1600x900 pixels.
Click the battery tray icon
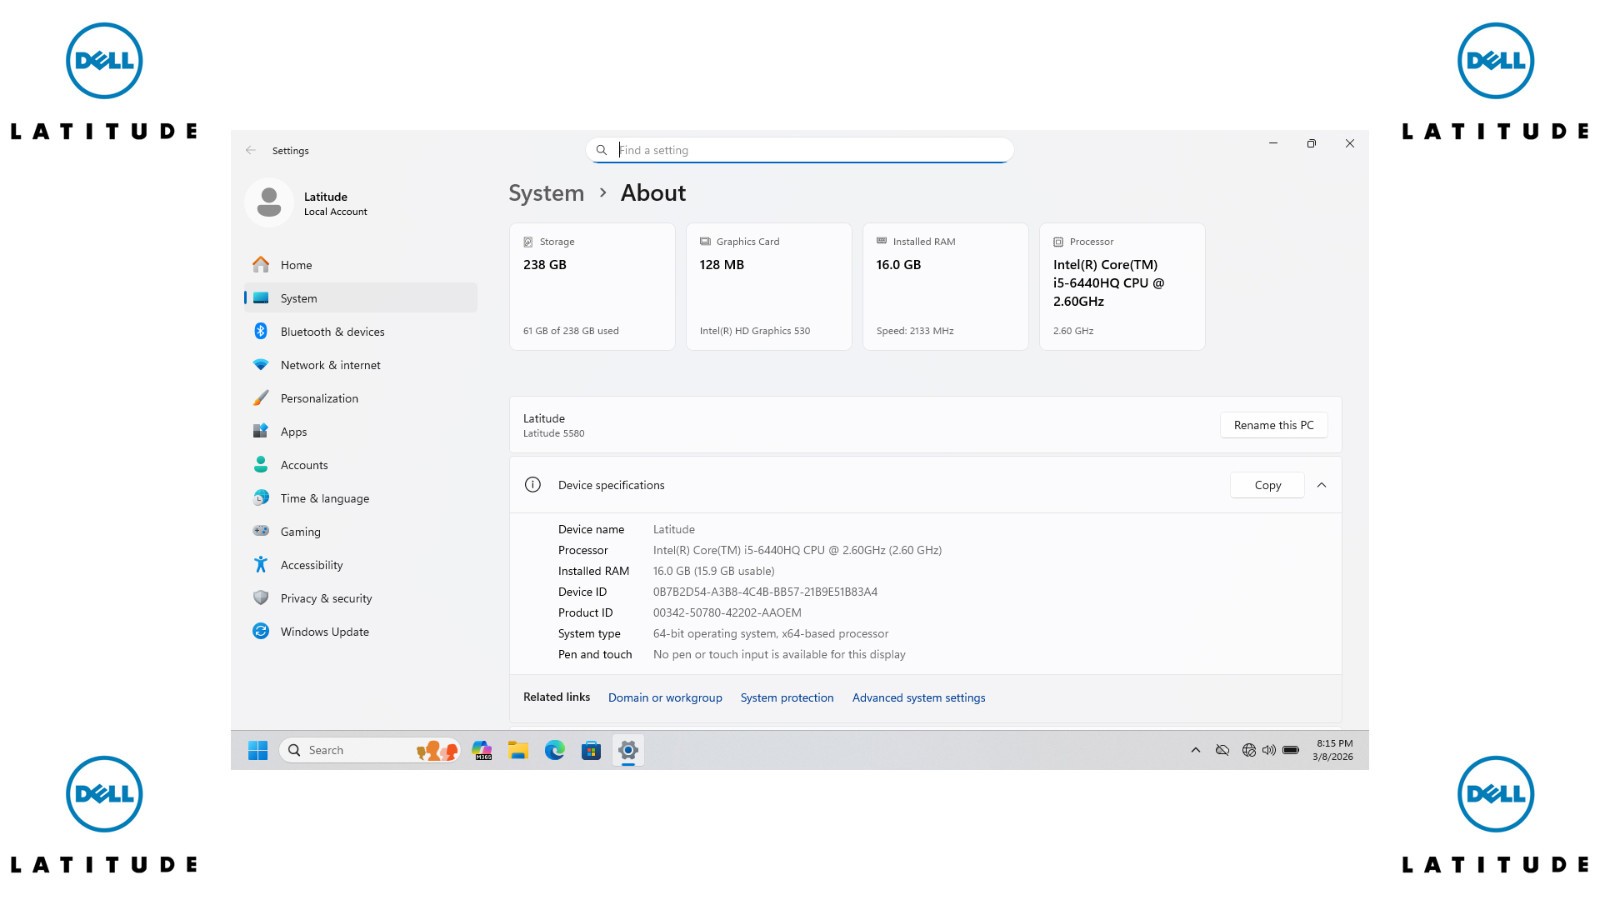[x=1291, y=750]
